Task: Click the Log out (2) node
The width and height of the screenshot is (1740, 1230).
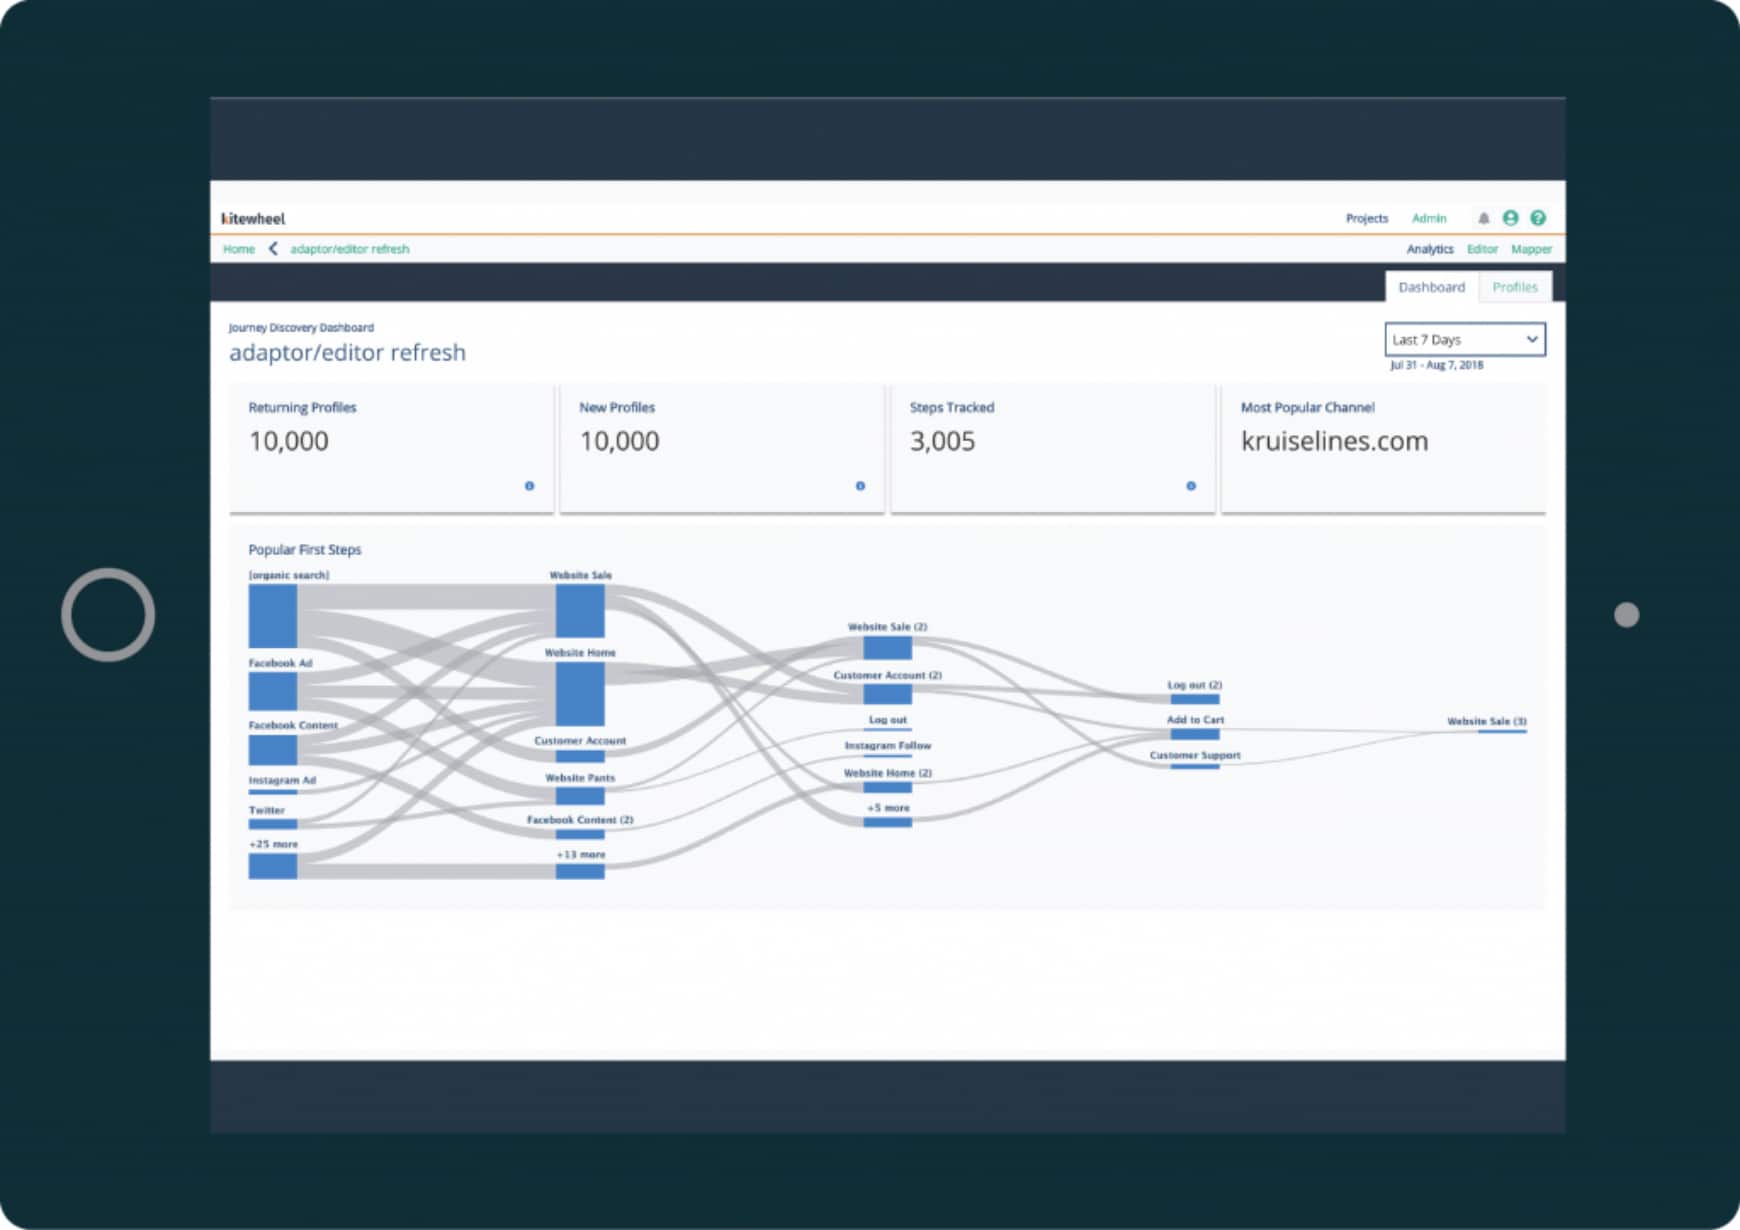Action: (x=1195, y=698)
